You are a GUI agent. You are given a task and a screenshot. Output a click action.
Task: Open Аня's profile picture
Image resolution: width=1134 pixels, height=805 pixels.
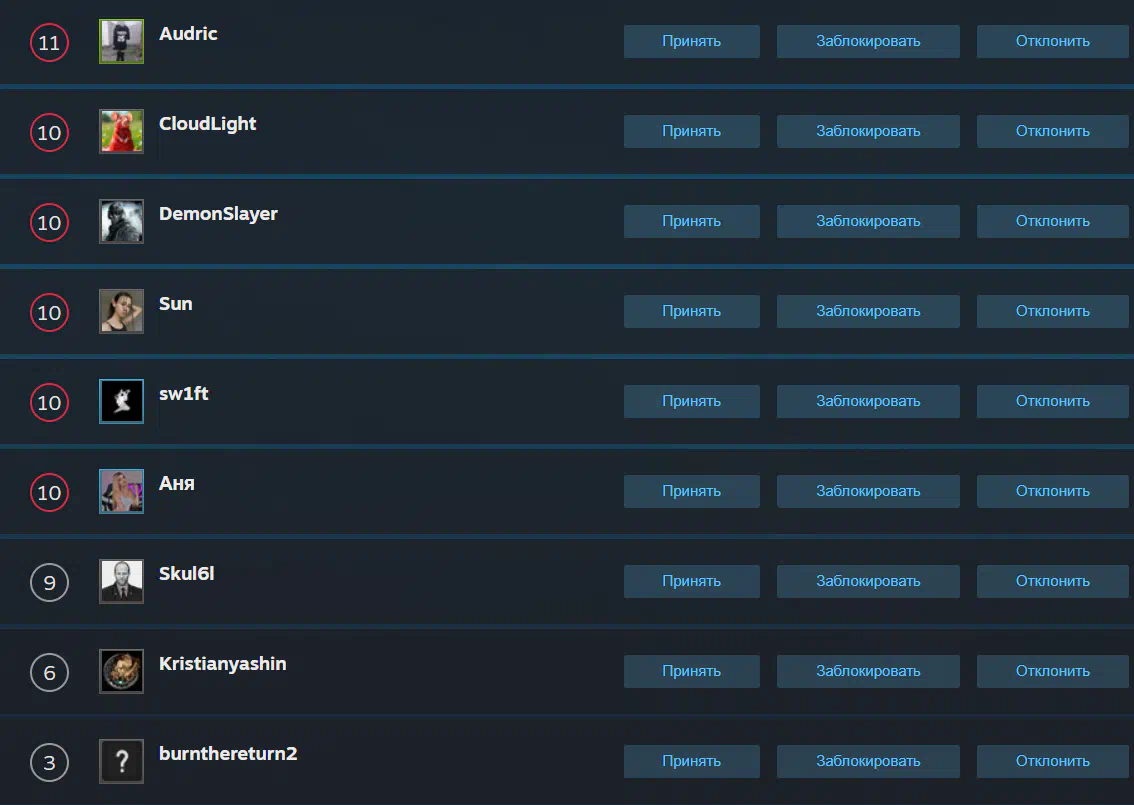point(122,491)
